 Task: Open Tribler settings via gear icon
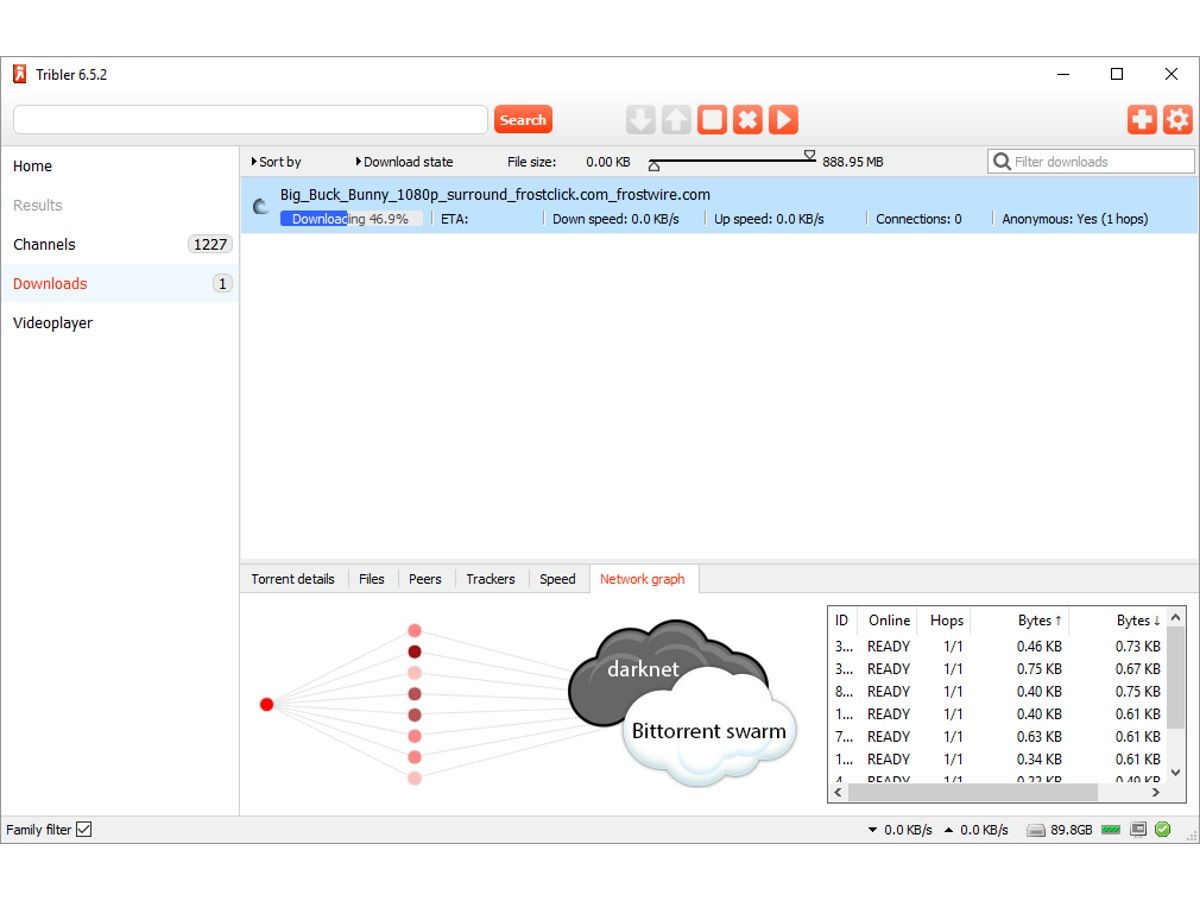[x=1176, y=119]
